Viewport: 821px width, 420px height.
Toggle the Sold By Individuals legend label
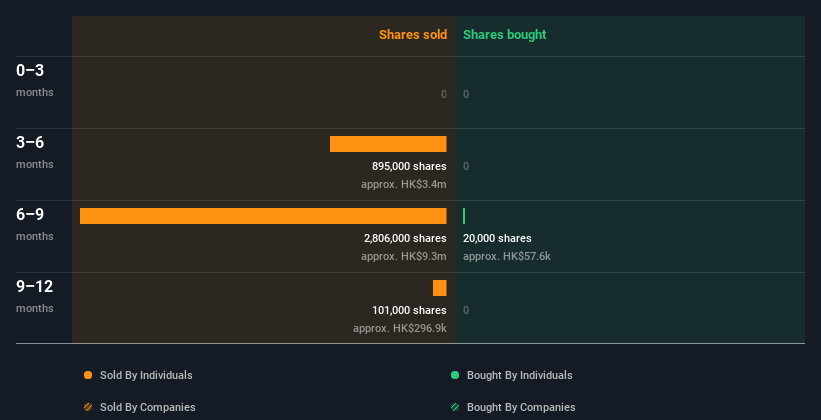click(146, 375)
